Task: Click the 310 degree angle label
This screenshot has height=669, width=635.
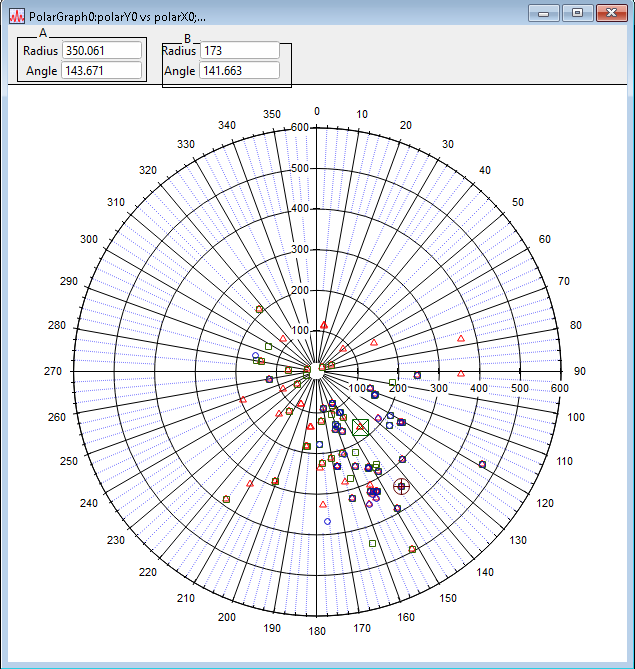Action: (116, 202)
